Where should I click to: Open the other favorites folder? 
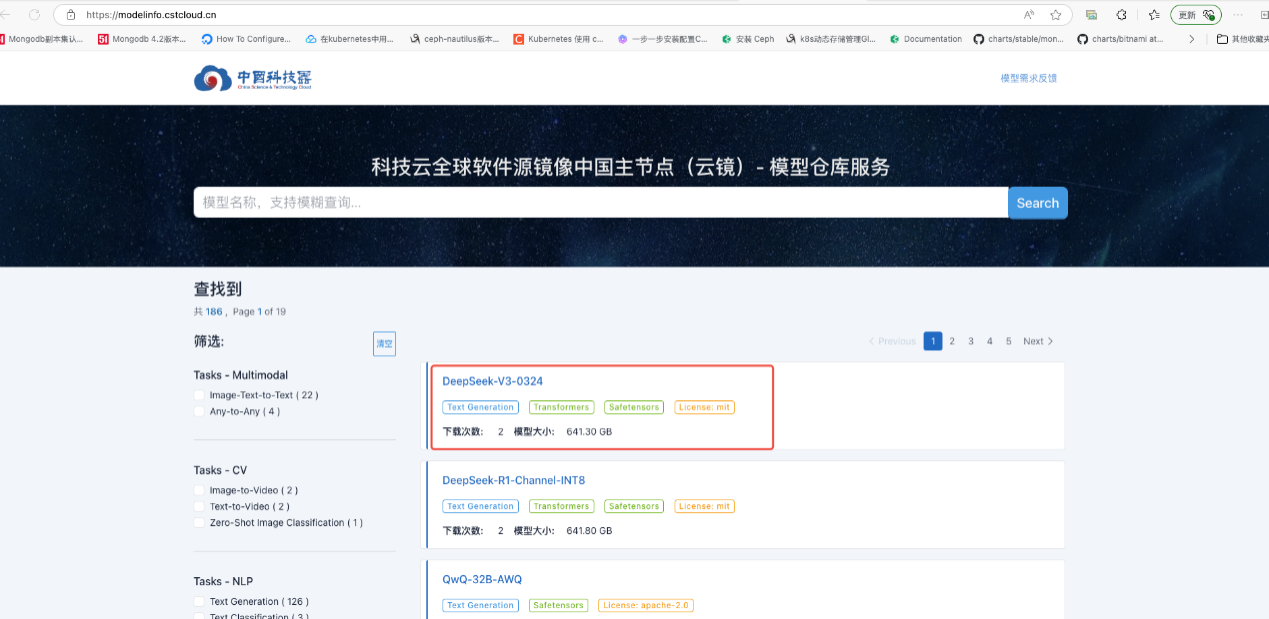pyautogui.click(x=1242, y=39)
